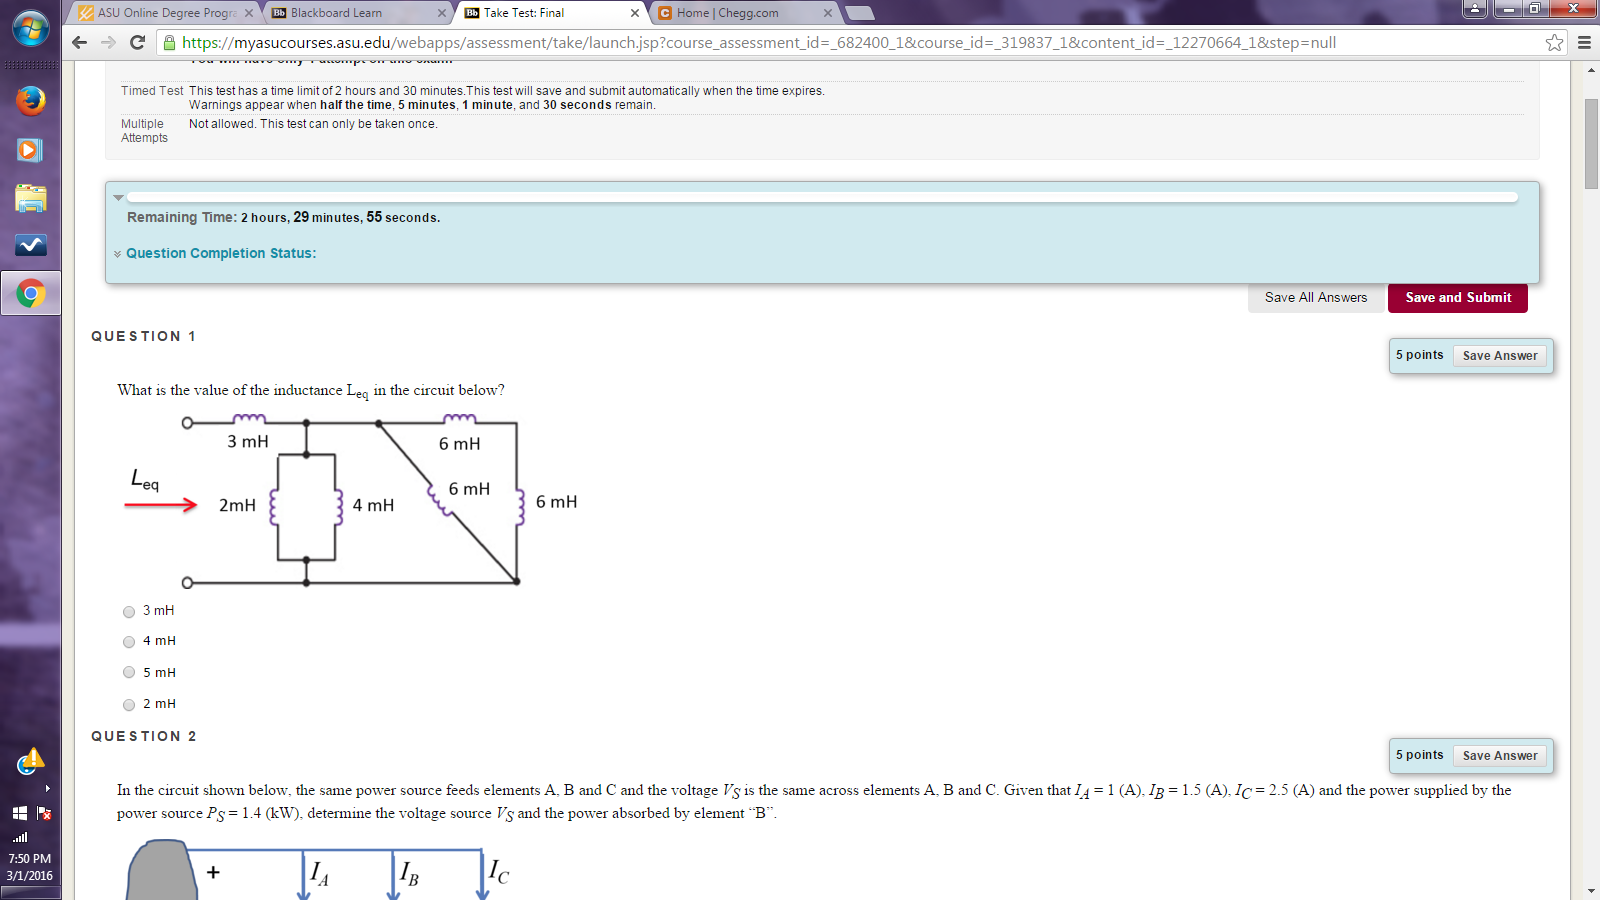
Task: Open Windows Media Player from the taskbar
Action: [x=30, y=150]
